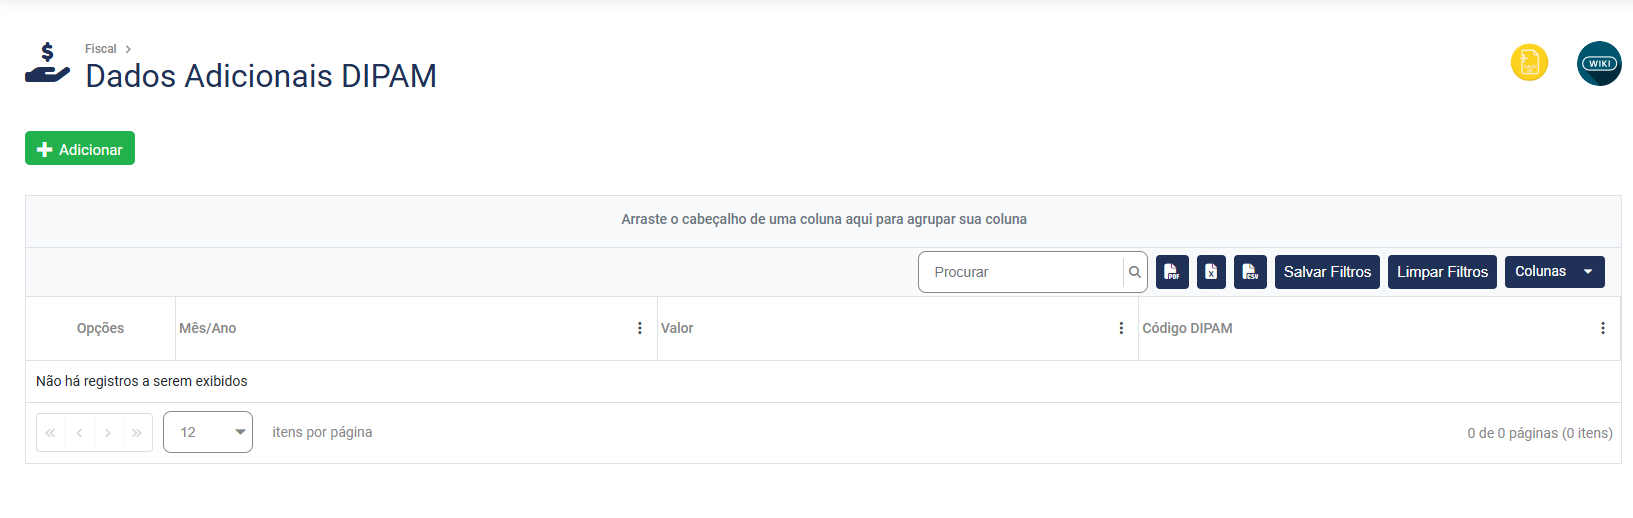Open the items per page dropdown
The width and height of the screenshot is (1633, 518).
(208, 432)
